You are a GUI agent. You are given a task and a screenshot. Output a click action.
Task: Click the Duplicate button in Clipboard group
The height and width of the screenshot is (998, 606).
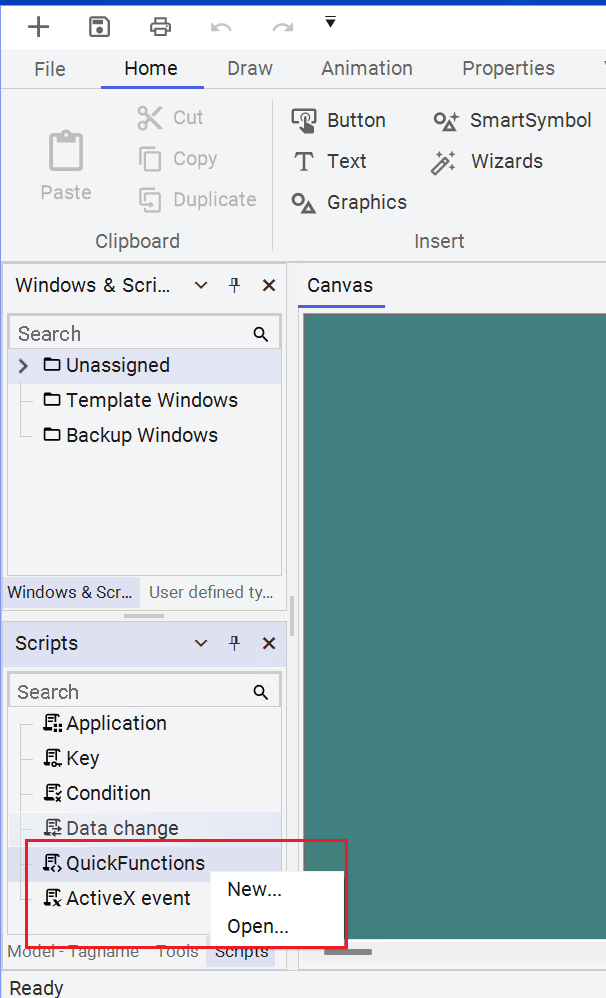[197, 200]
